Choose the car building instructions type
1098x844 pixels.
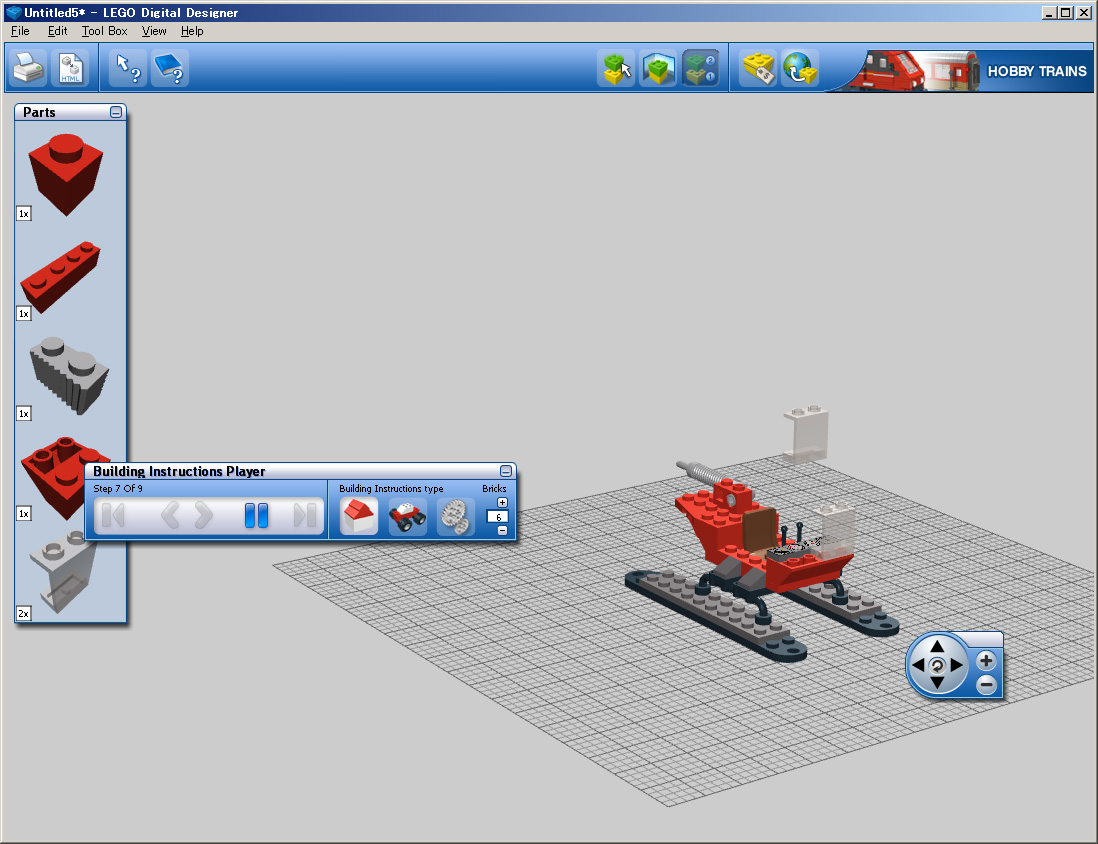point(408,517)
